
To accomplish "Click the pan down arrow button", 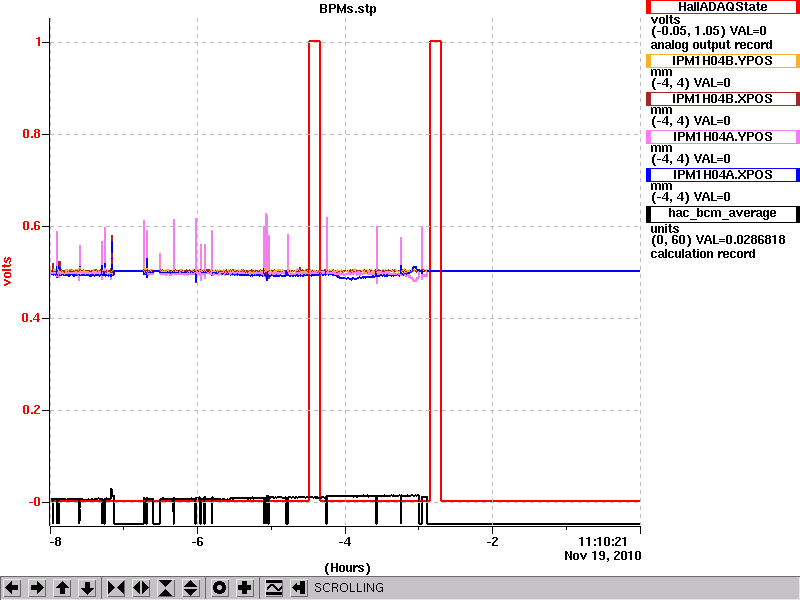I will coord(88,588).
